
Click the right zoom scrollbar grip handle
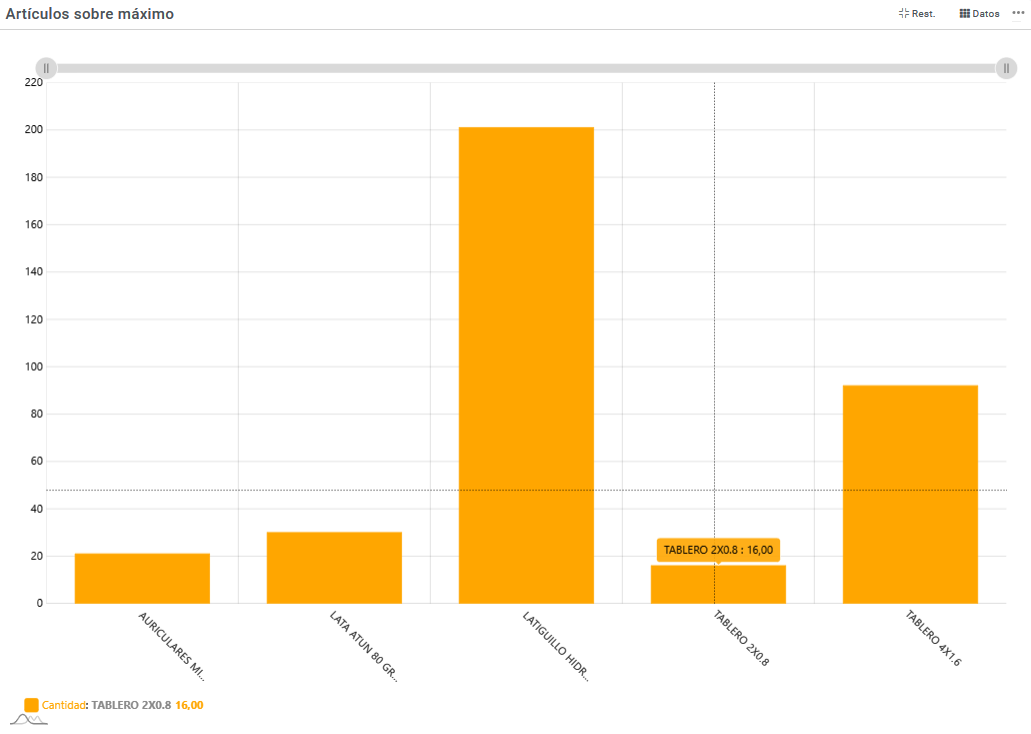[x=1006, y=68]
